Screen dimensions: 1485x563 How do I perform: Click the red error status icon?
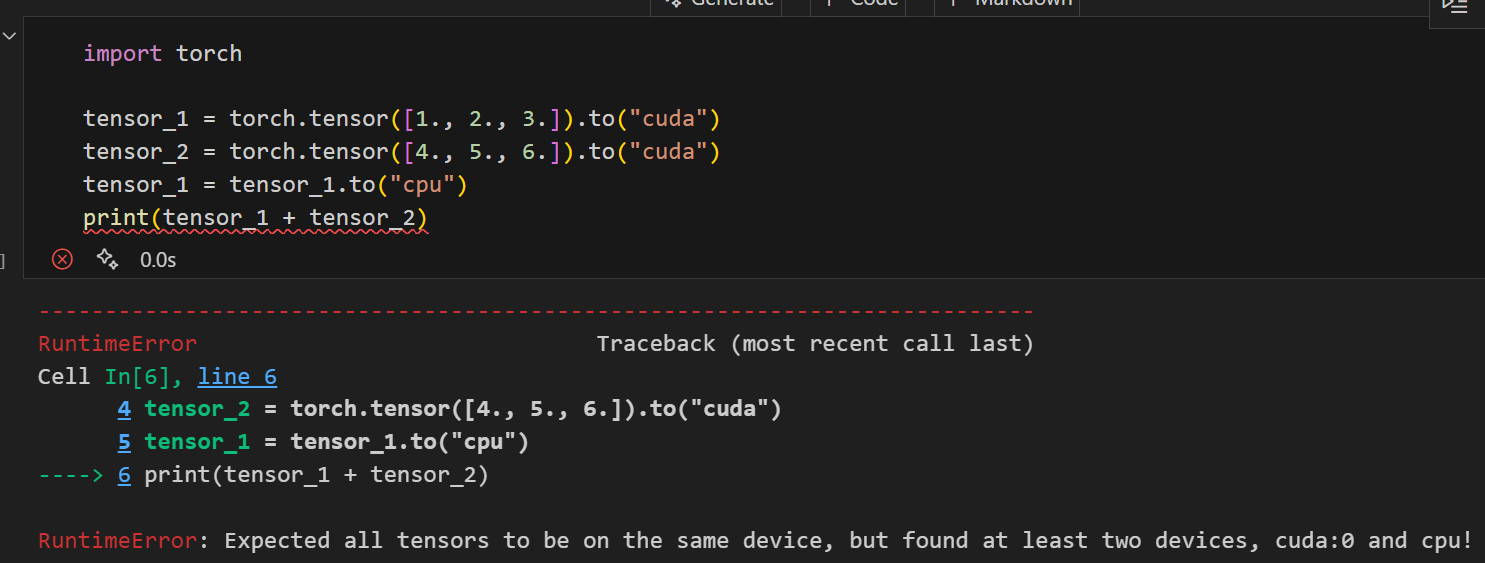[62, 260]
